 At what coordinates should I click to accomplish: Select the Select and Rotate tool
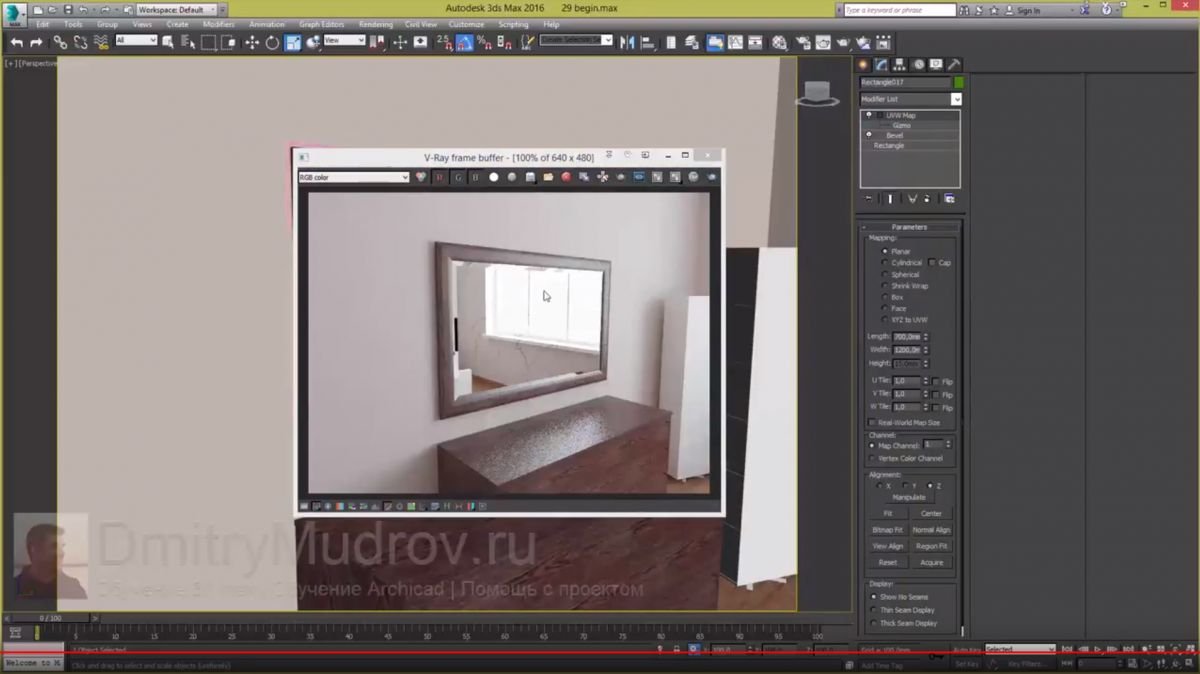(x=272, y=42)
